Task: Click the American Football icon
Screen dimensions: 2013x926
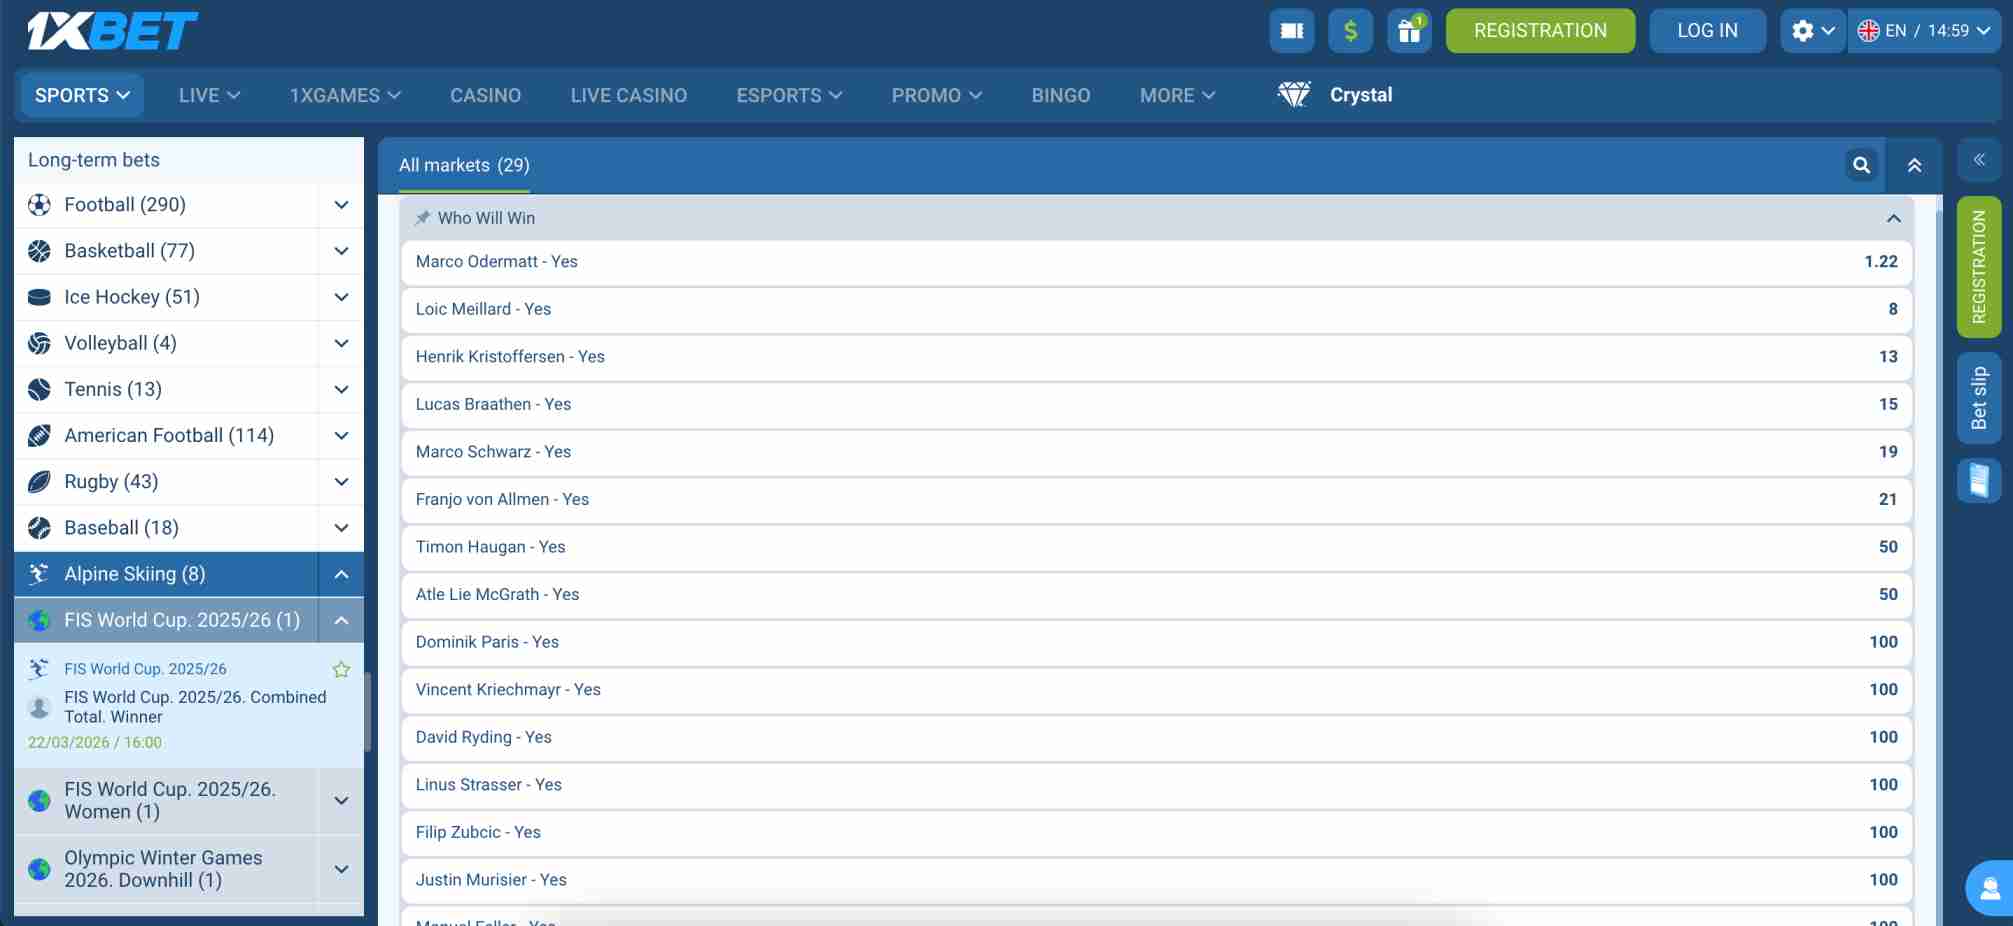Action: 39,435
